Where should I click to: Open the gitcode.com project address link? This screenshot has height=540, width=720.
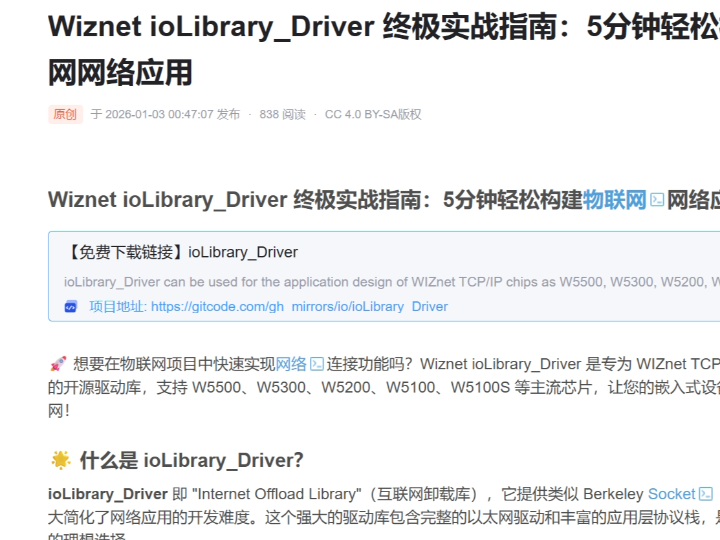299,307
